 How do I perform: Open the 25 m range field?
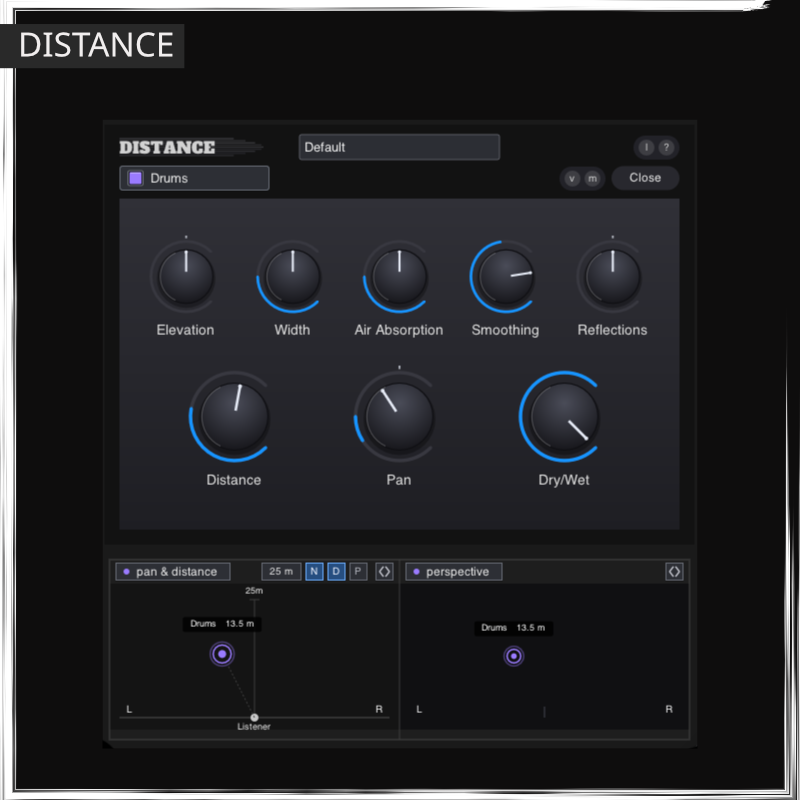[281, 571]
